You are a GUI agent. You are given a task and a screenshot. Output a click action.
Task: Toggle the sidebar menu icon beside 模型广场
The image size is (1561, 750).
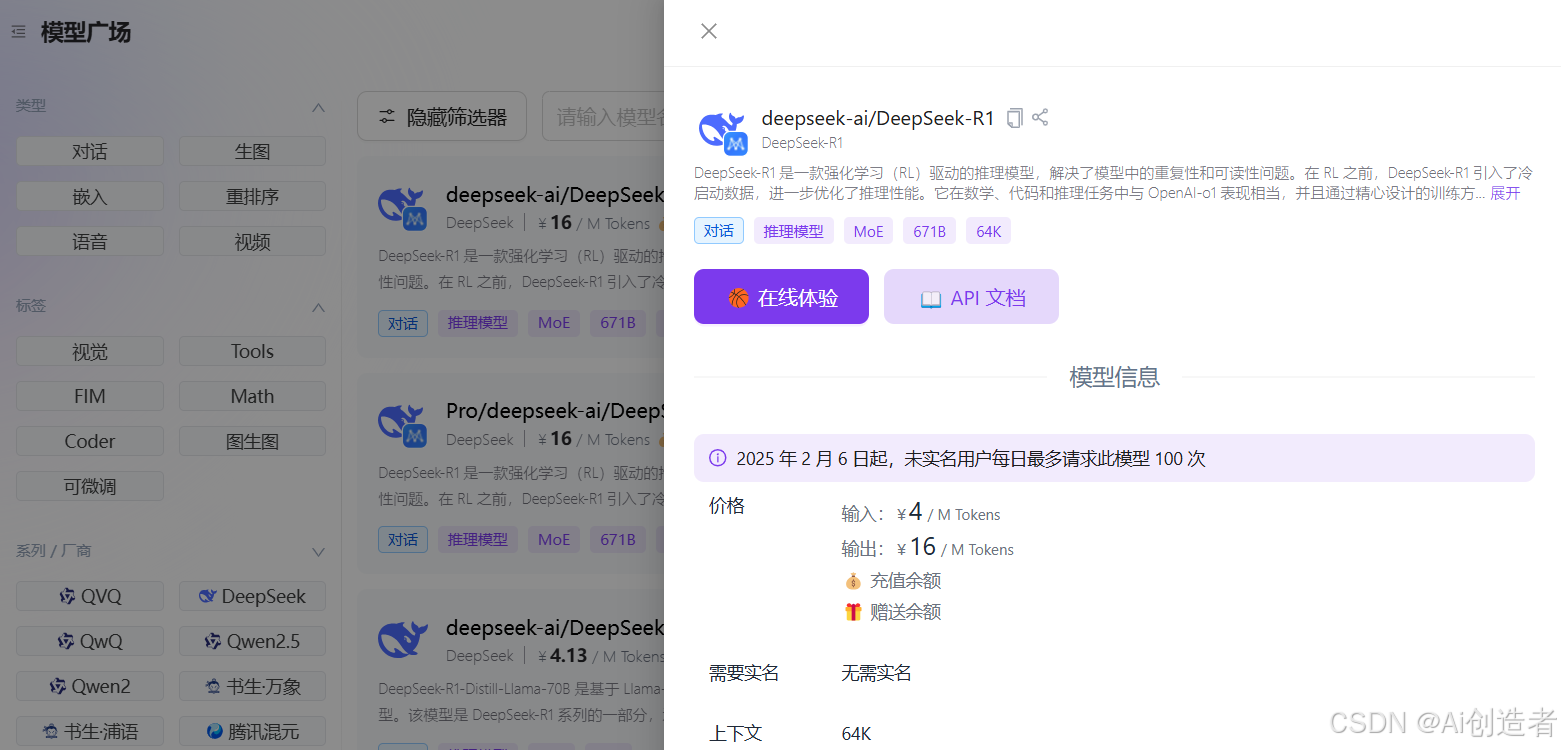tap(19, 32)
